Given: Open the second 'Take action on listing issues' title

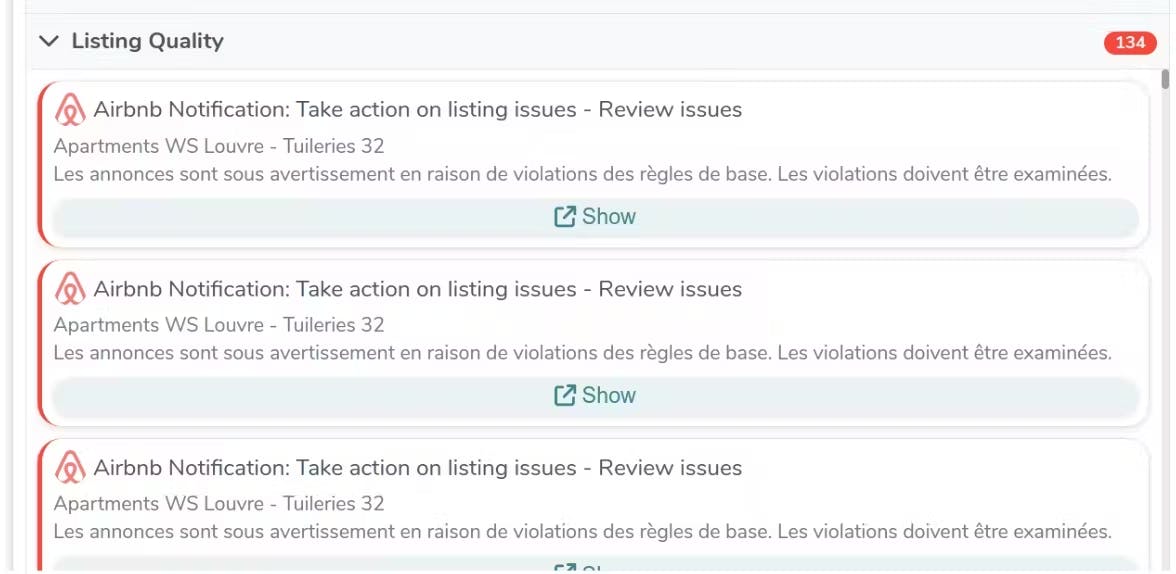Looking at the screenshot, I should [x=417, y=289].
